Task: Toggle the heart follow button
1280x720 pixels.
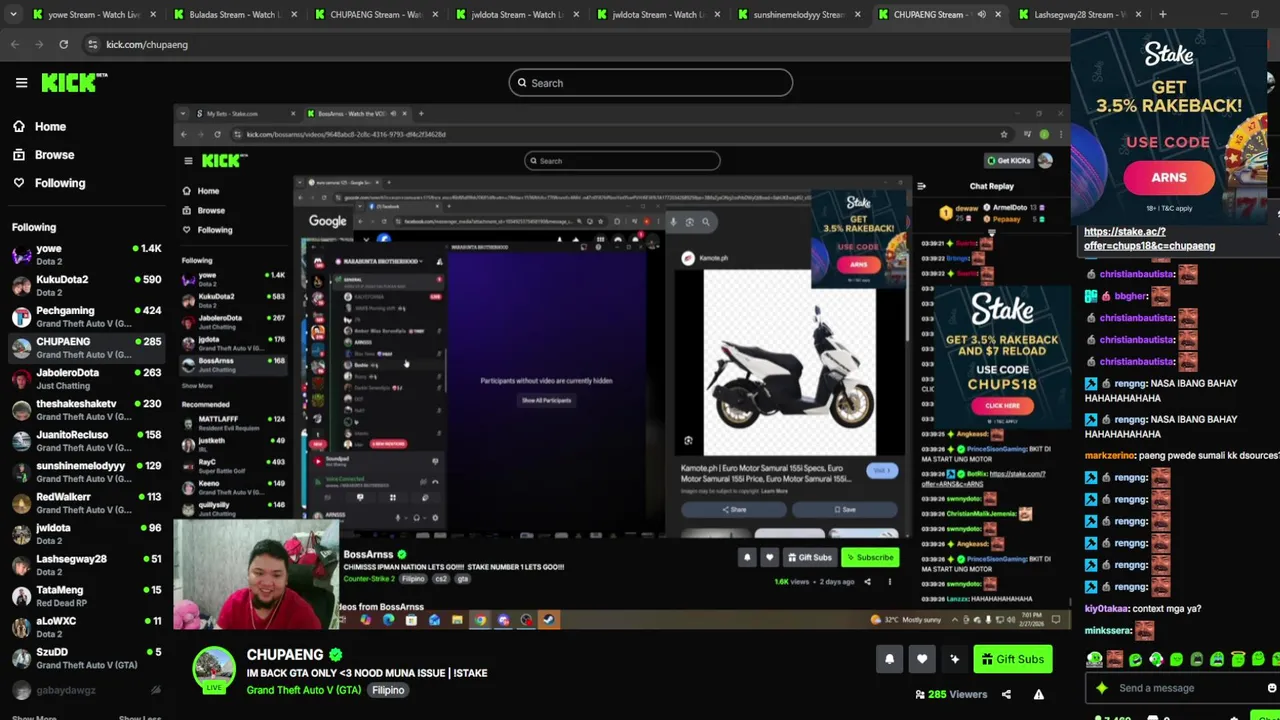Action: pos(922,659)
